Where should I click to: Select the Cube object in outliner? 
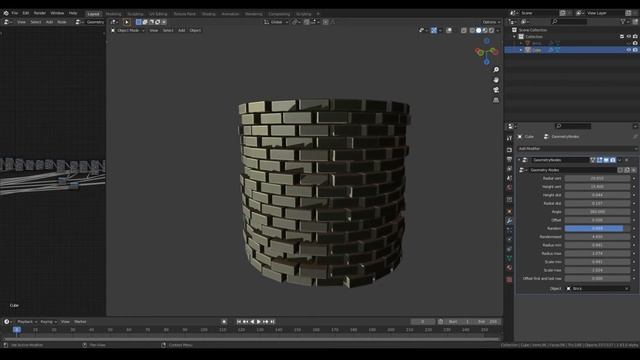536,50
